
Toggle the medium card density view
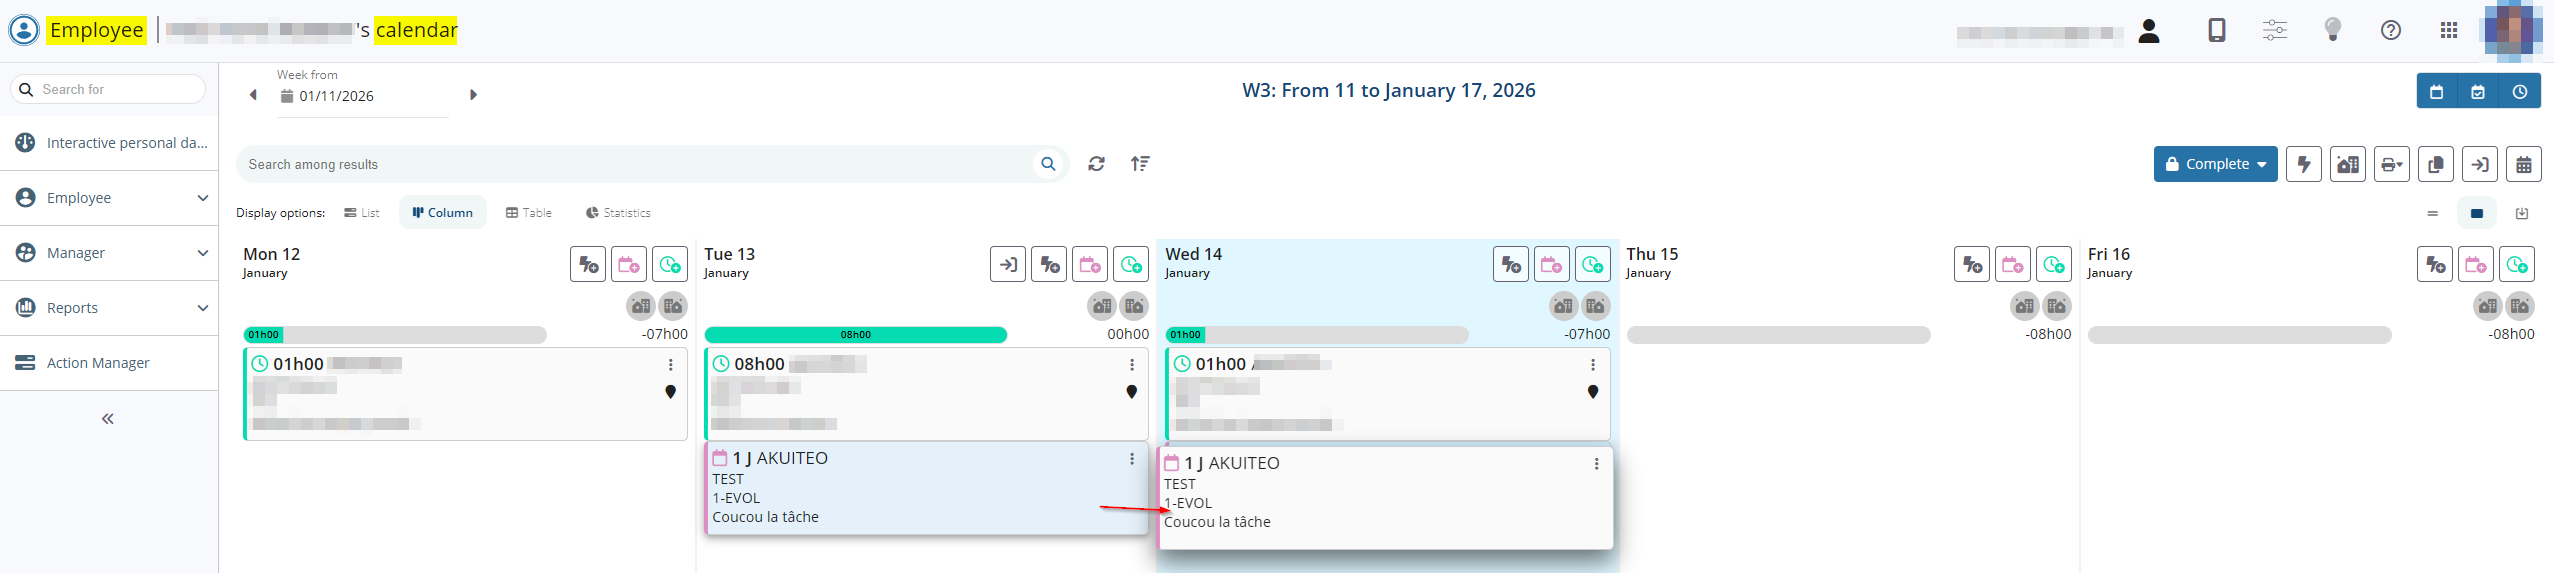2477,213
